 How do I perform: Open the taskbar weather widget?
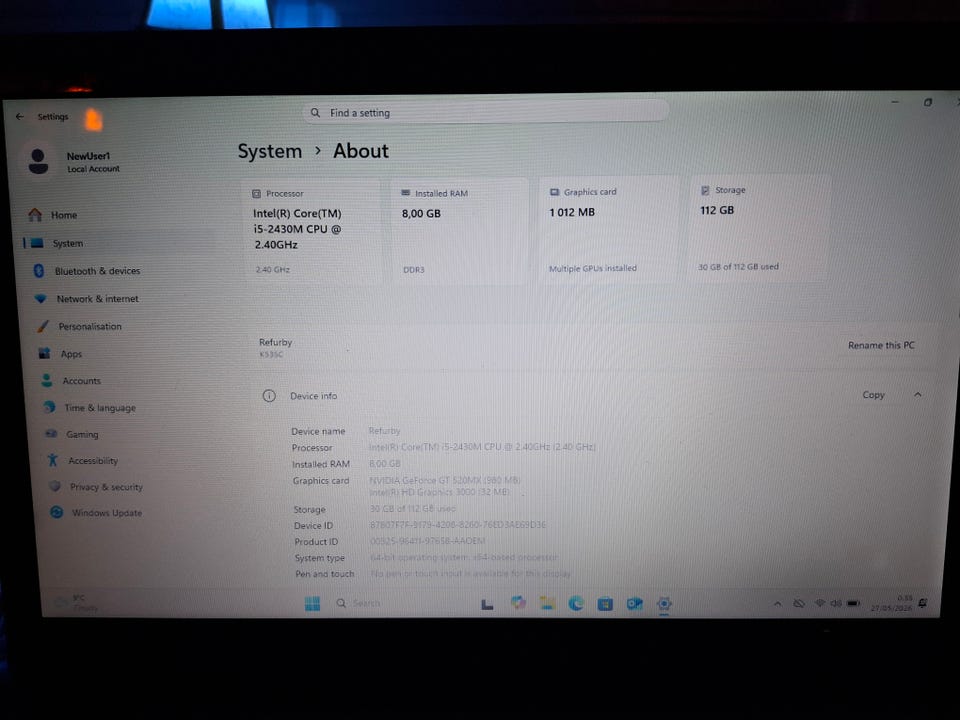coord(77,603)
